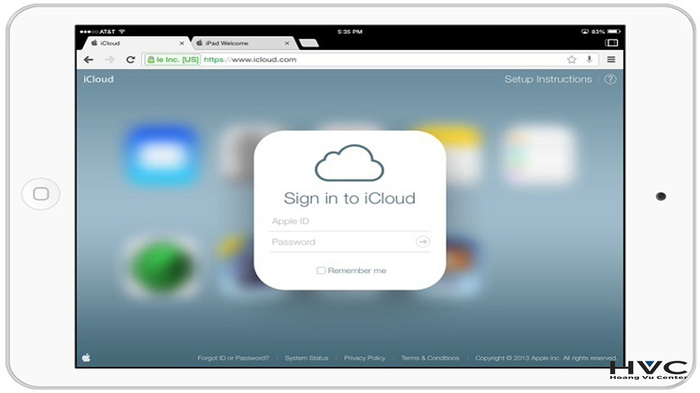Tap the Wi-Fi status icon

pos(122,31)
